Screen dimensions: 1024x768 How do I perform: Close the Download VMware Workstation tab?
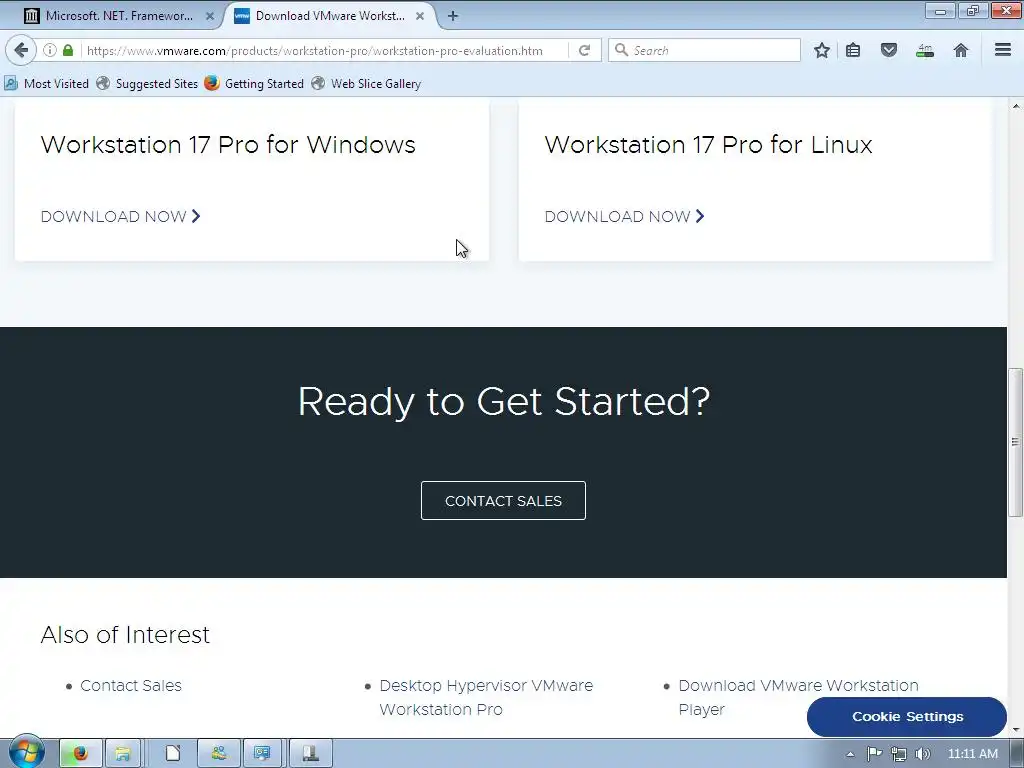pyautogui.click(x=420, y=16)
